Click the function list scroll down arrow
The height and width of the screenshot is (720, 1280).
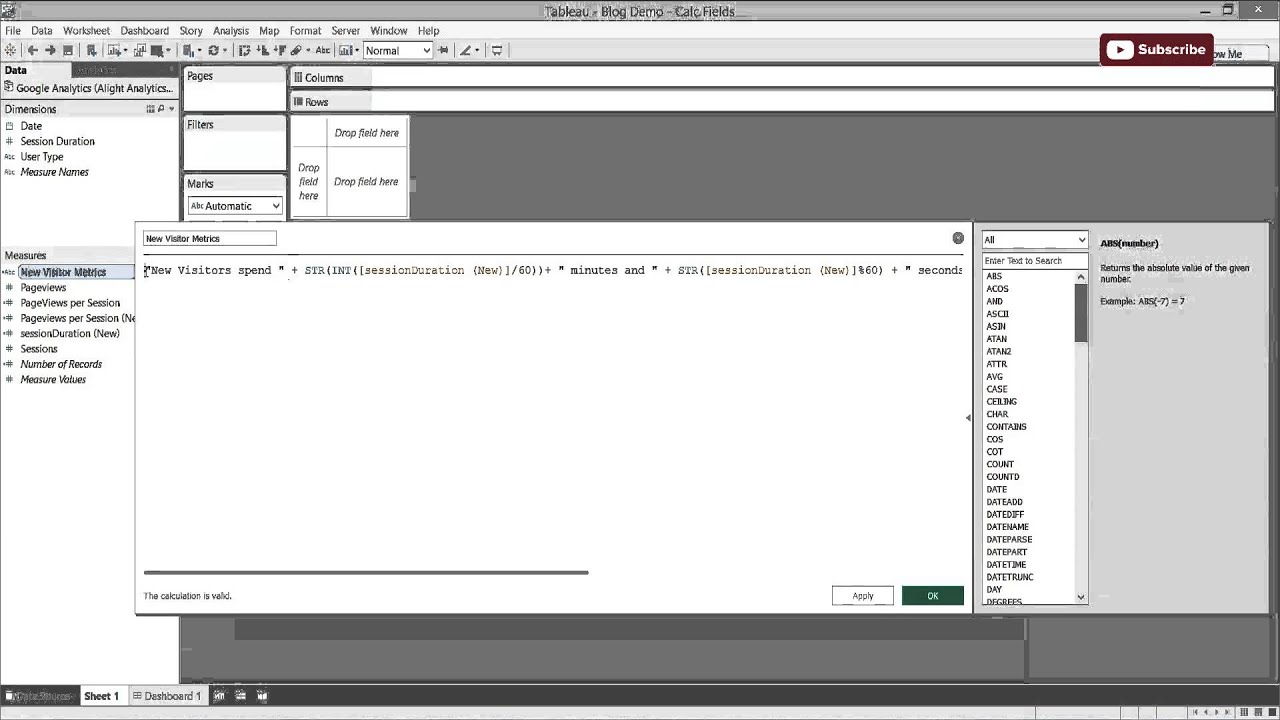(x=1081, y=597)
